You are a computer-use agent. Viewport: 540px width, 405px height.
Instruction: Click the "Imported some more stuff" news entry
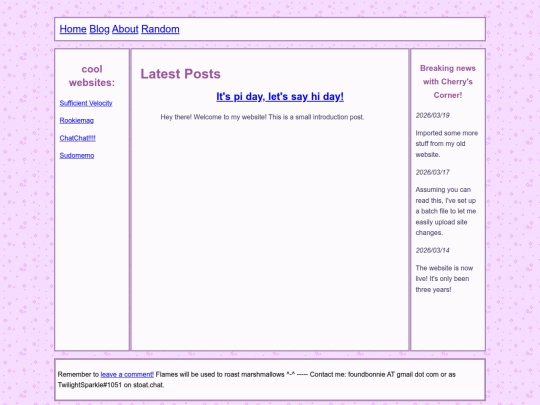(447, 144)
